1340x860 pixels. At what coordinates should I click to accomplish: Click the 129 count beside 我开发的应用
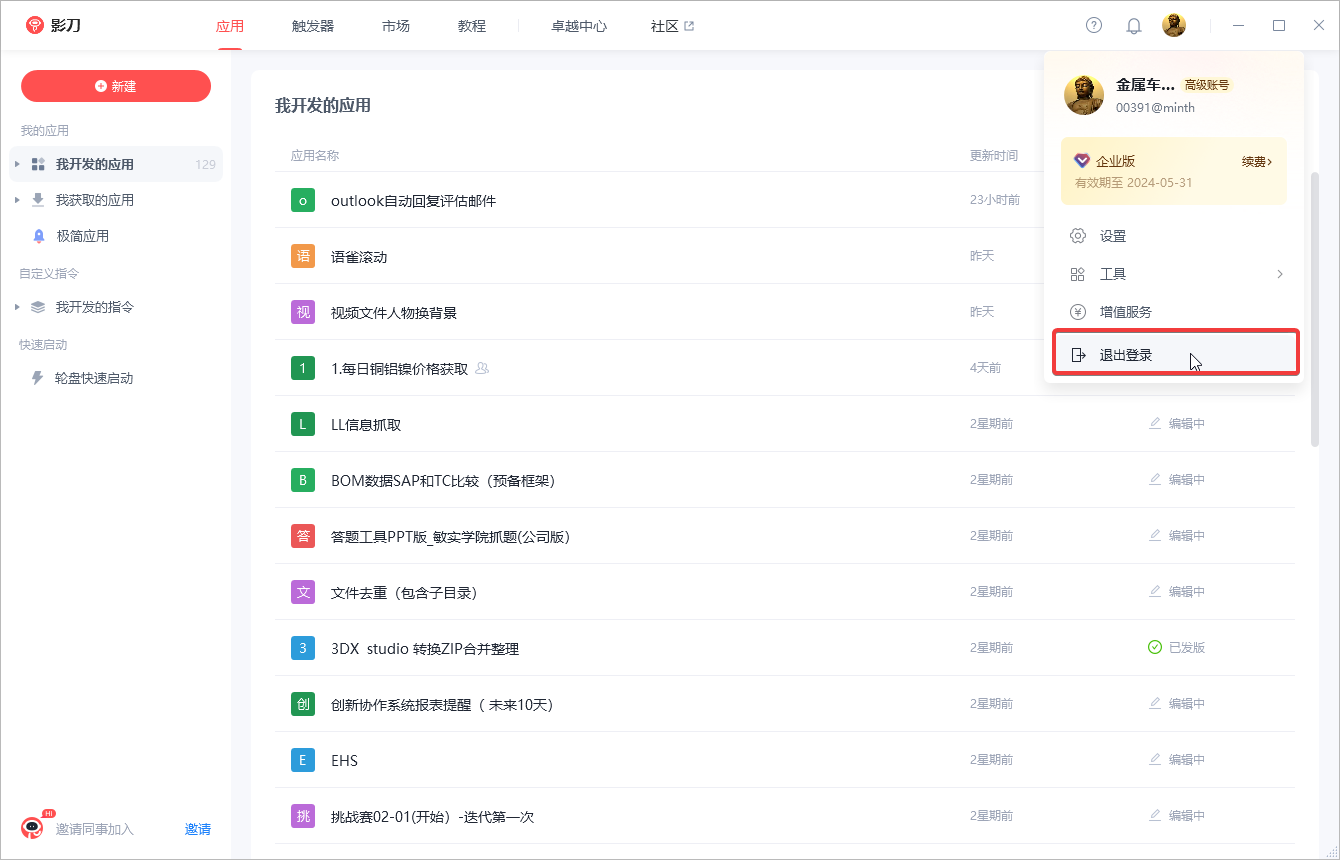pyautogui.click(x=205, y=165)
